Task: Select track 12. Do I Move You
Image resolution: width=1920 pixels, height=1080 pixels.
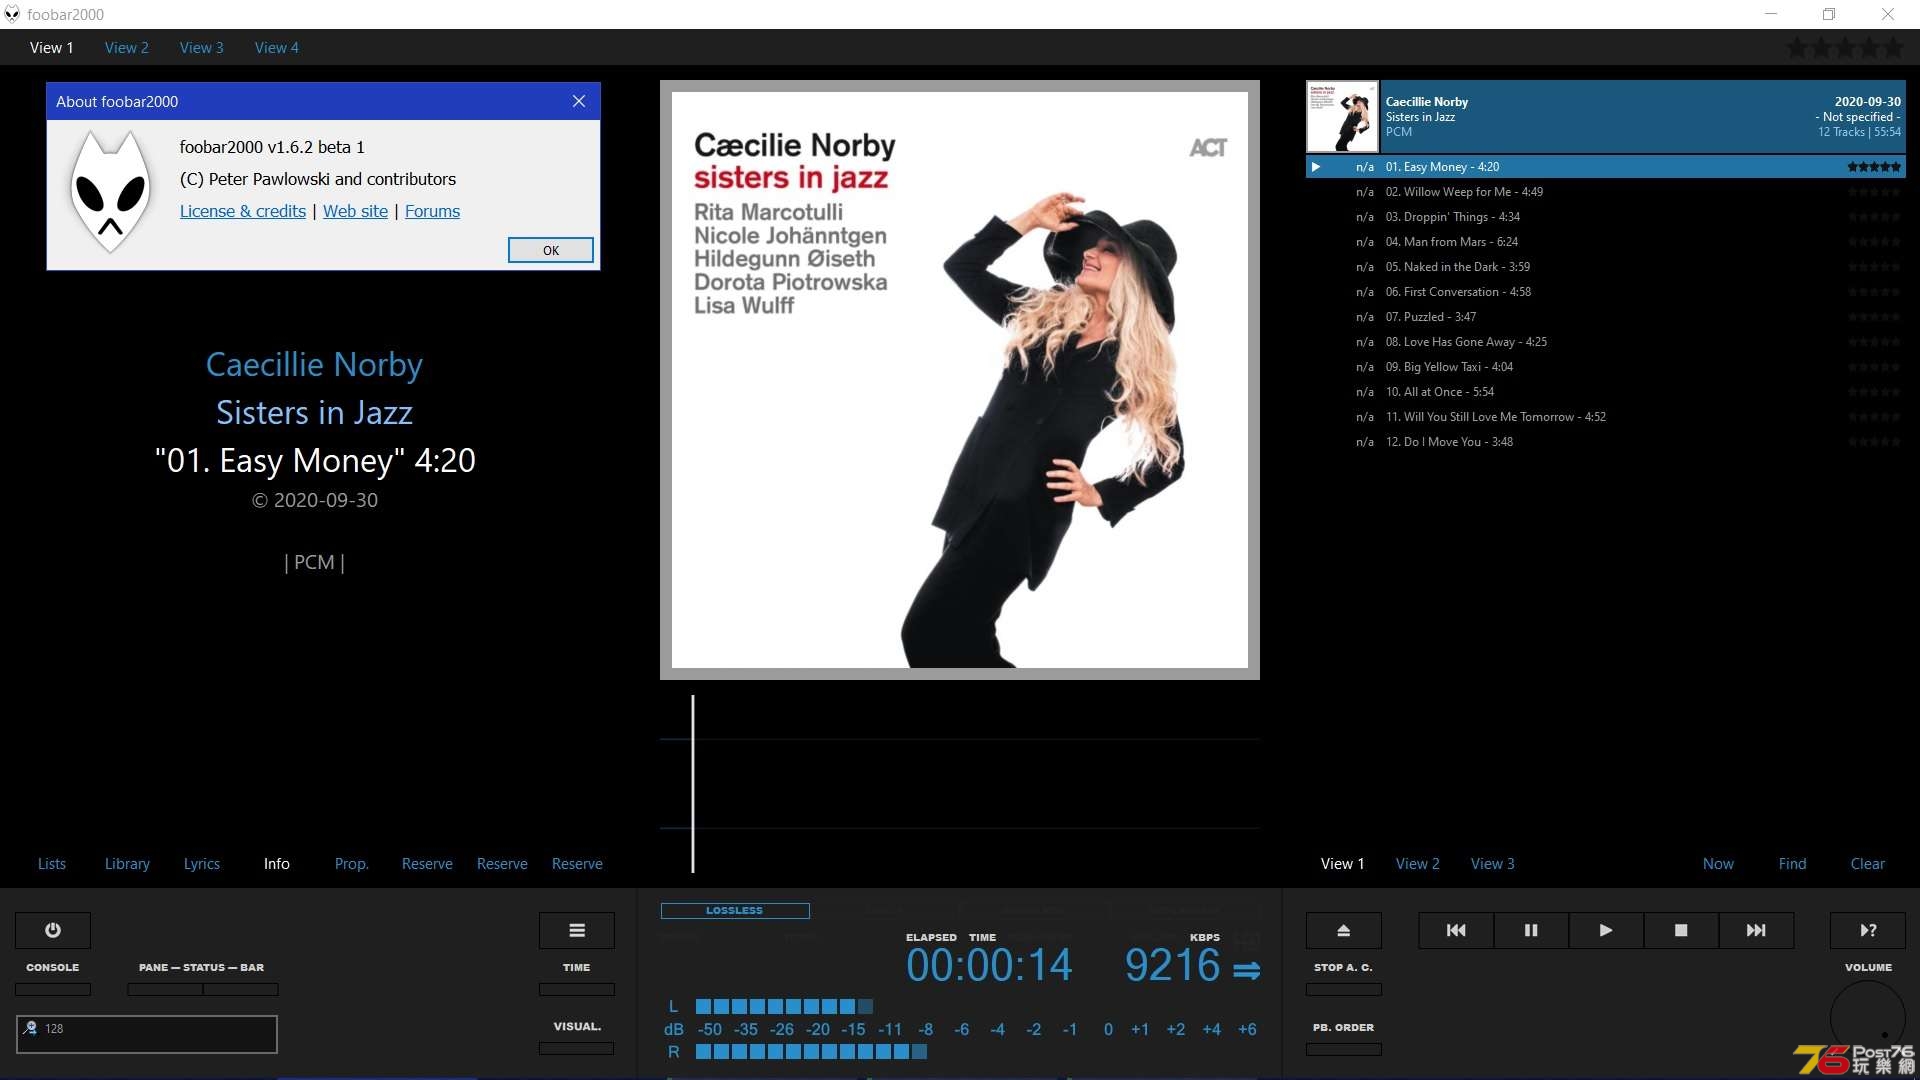Action: click(x=1606, y=442)
